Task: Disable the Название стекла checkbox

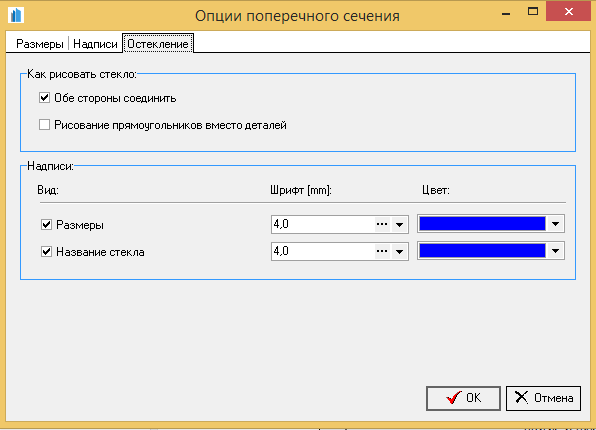Action: click(x=46, y=252)
